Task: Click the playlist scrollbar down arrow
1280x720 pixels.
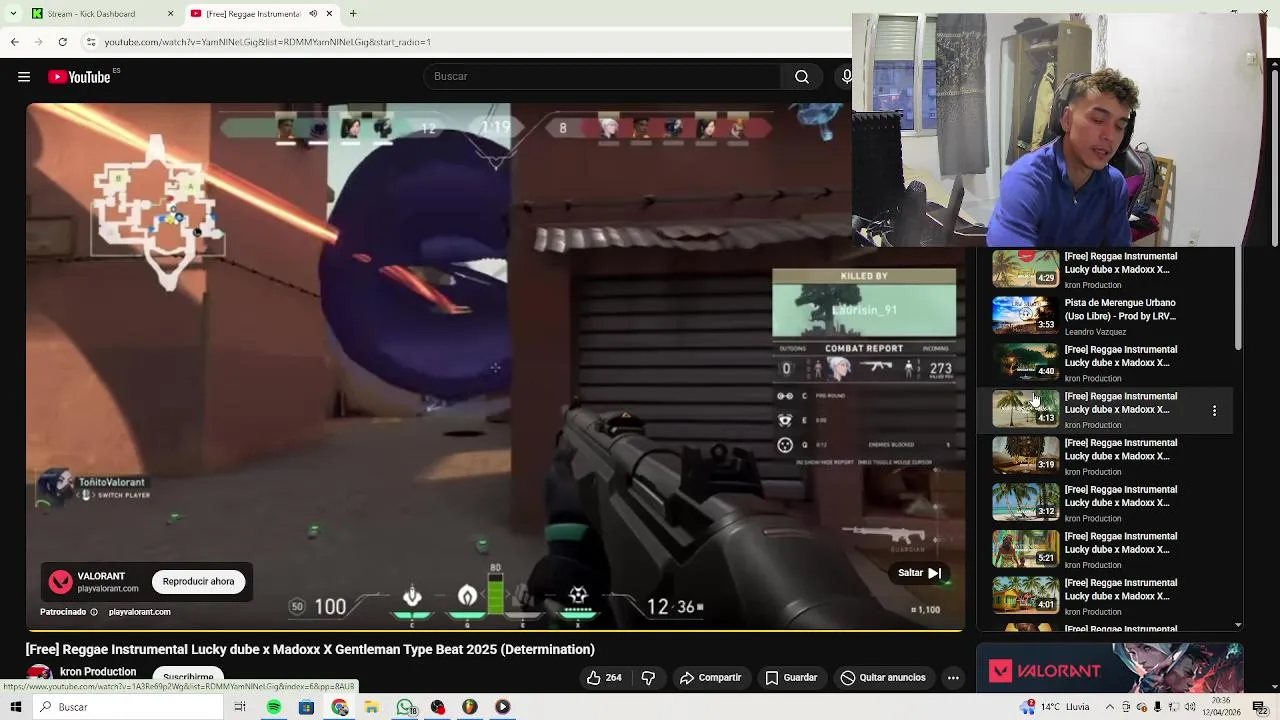Action: tap(1238, 625)
